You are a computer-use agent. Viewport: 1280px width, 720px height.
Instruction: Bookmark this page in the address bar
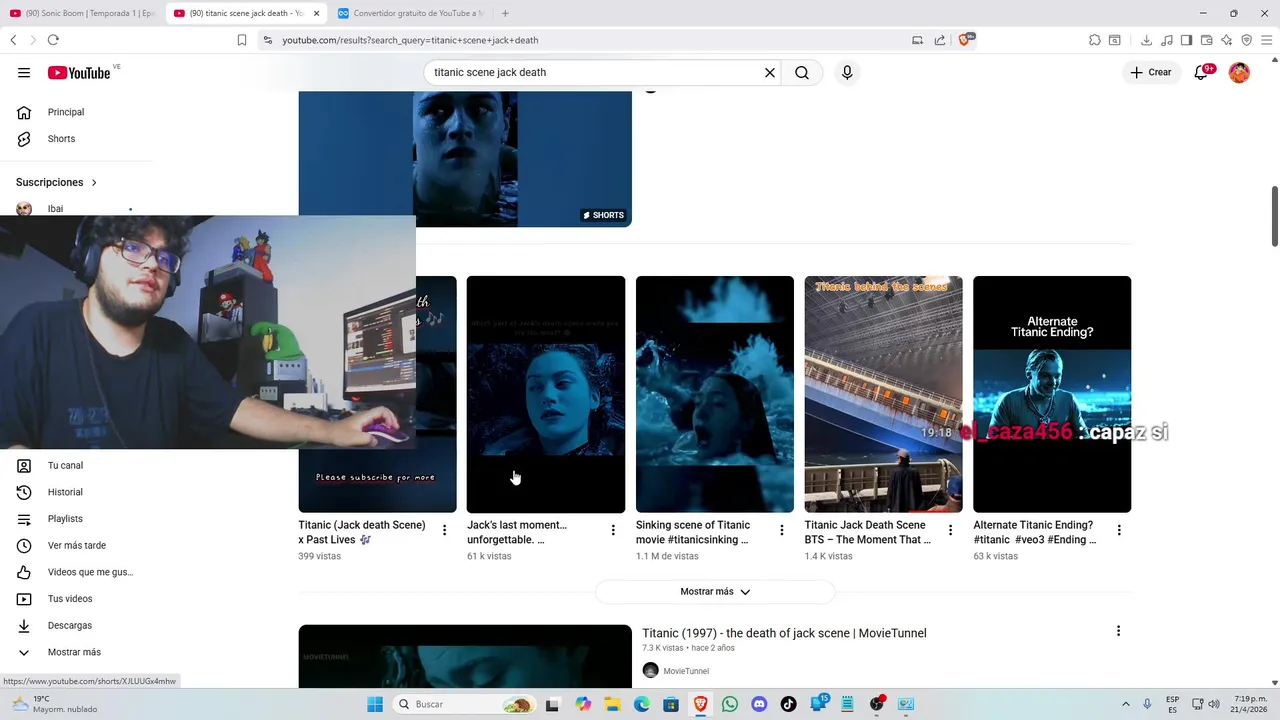point(242,40)
